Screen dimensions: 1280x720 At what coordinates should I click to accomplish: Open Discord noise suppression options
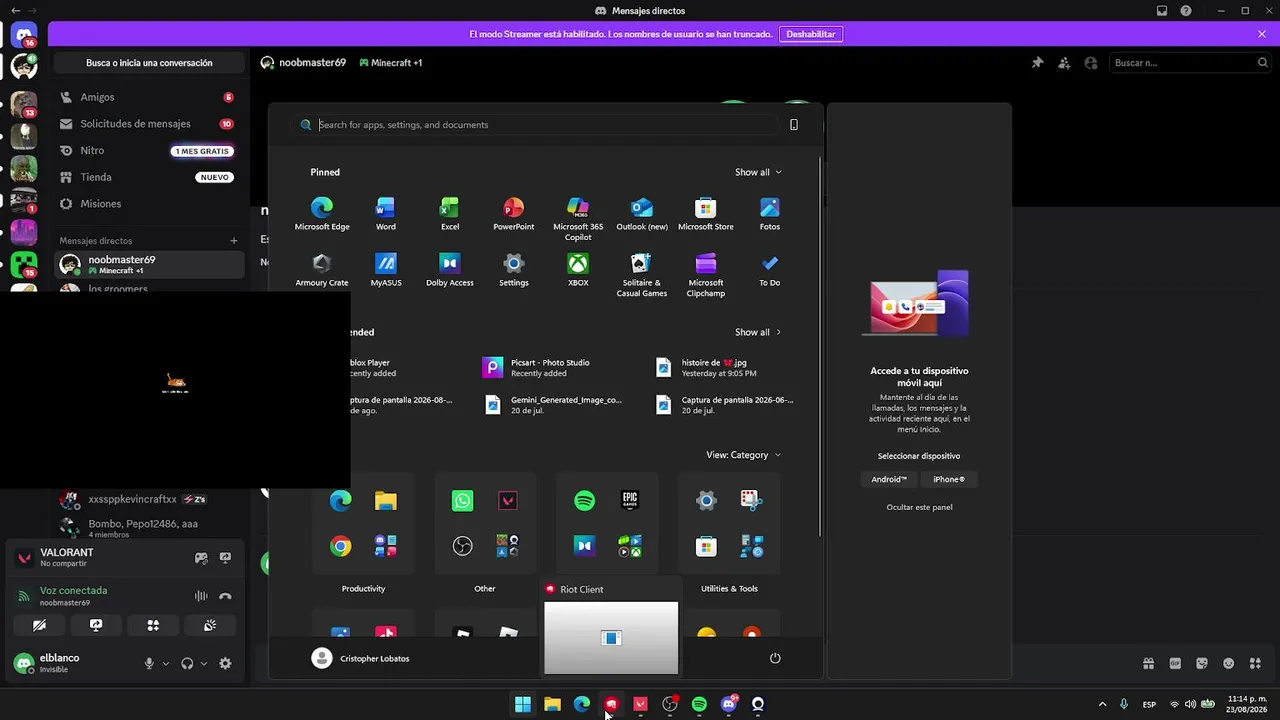pyautogui.click(x=201, y=596)
